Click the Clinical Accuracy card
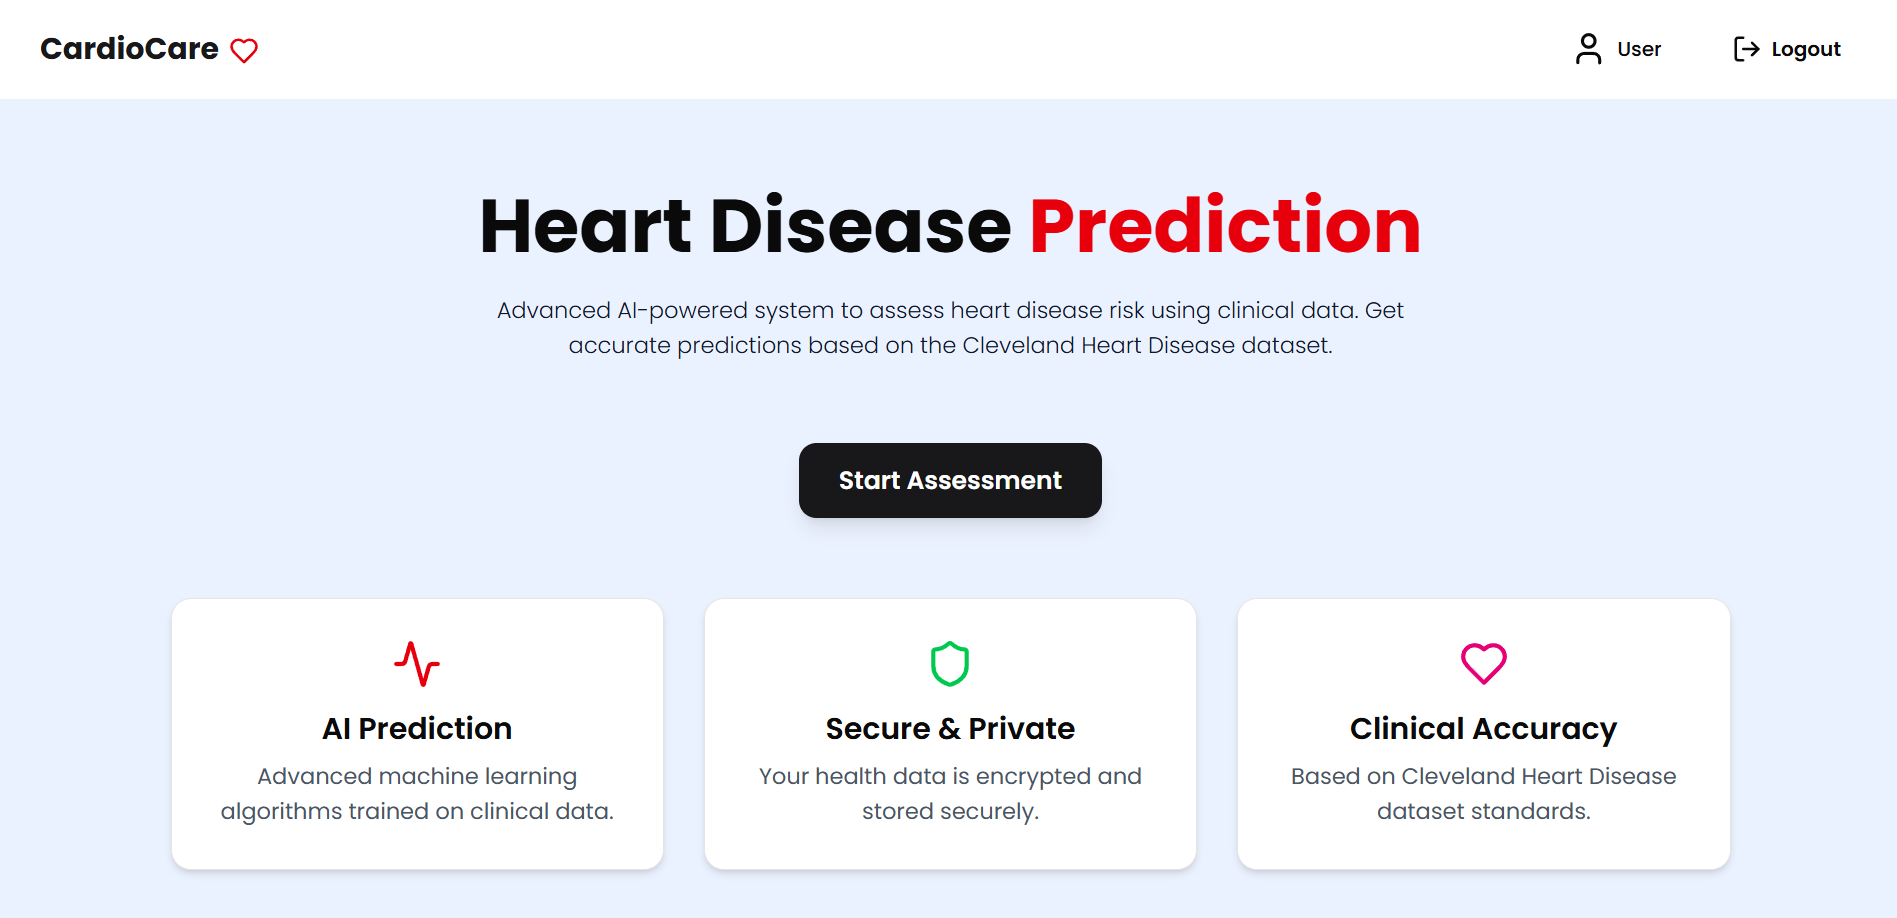Image resolution: width=1897 pixels, height=918 pixels. click(x=1483, y=733)
